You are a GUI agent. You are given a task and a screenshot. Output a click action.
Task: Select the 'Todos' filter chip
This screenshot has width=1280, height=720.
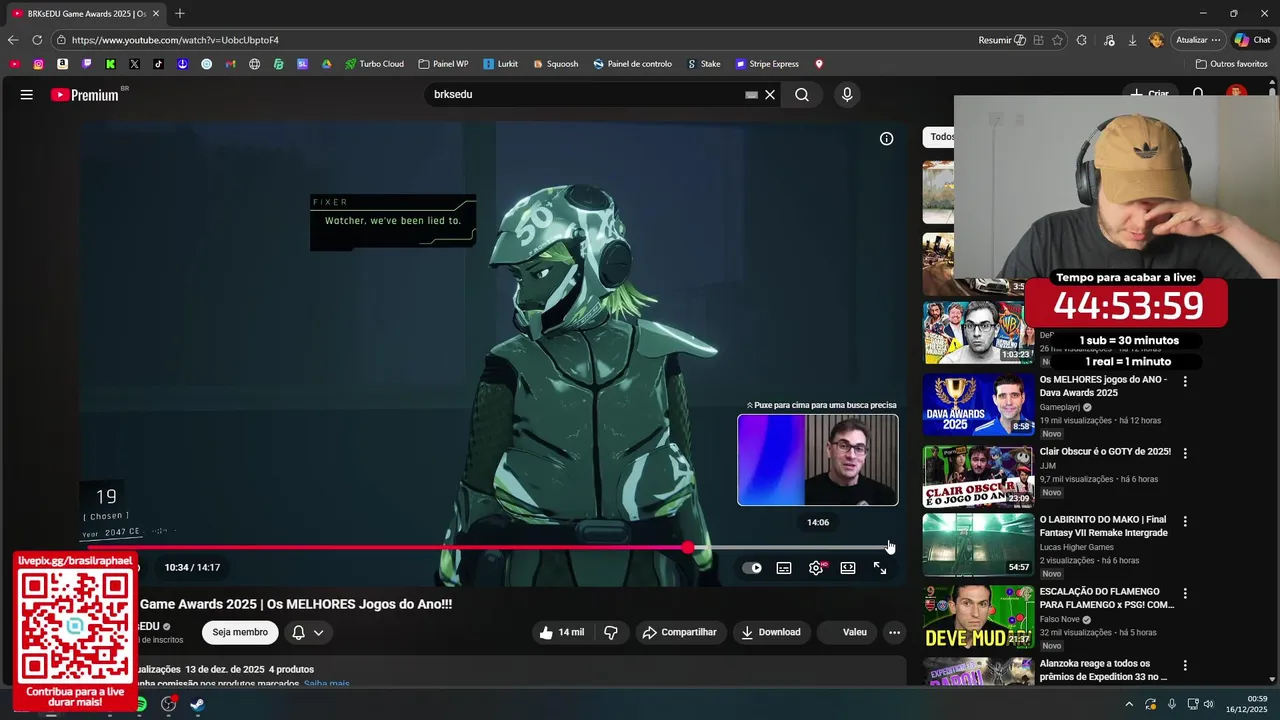tap(940, 137)
